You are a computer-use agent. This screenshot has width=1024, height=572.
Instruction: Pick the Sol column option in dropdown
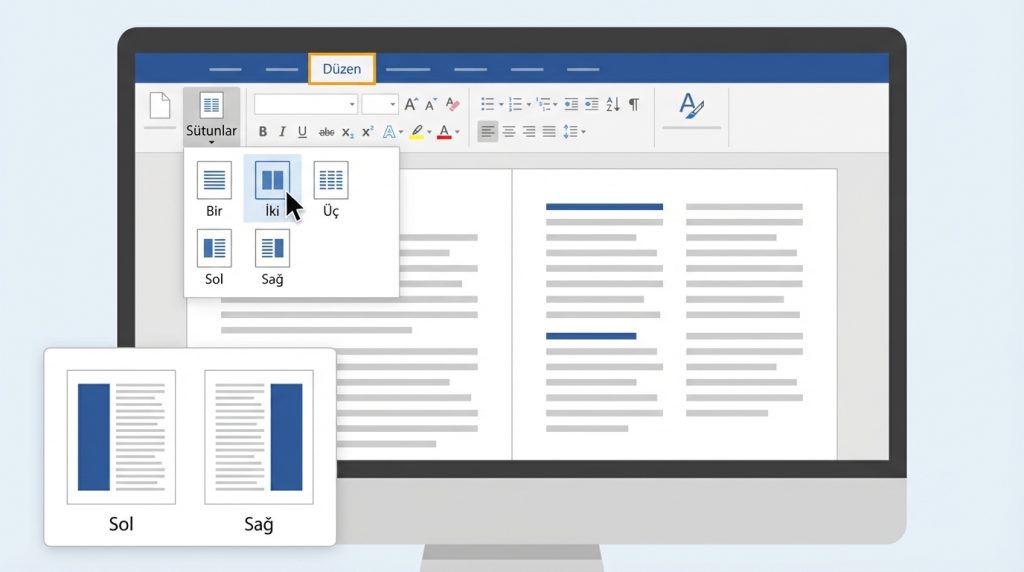tap(214, 256)
